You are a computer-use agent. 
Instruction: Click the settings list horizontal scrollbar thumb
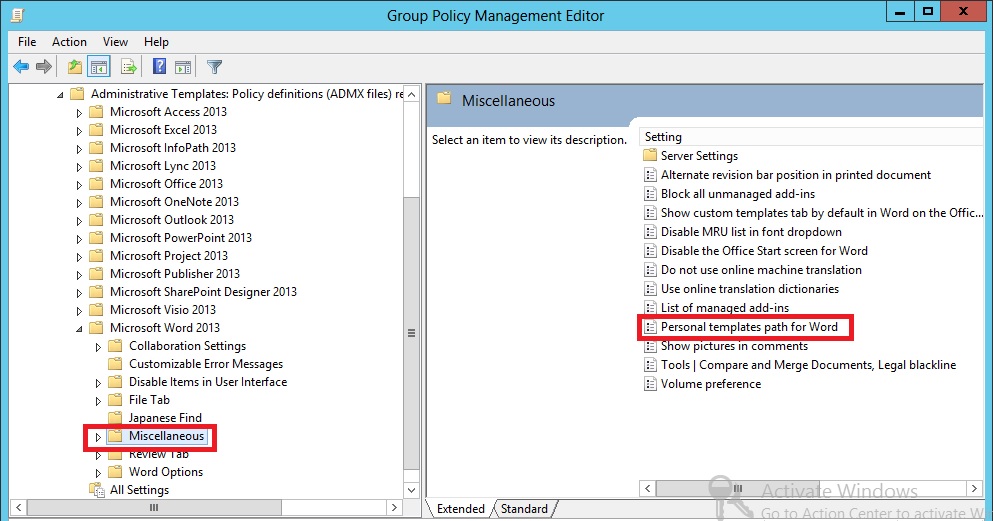coord(738,488)
